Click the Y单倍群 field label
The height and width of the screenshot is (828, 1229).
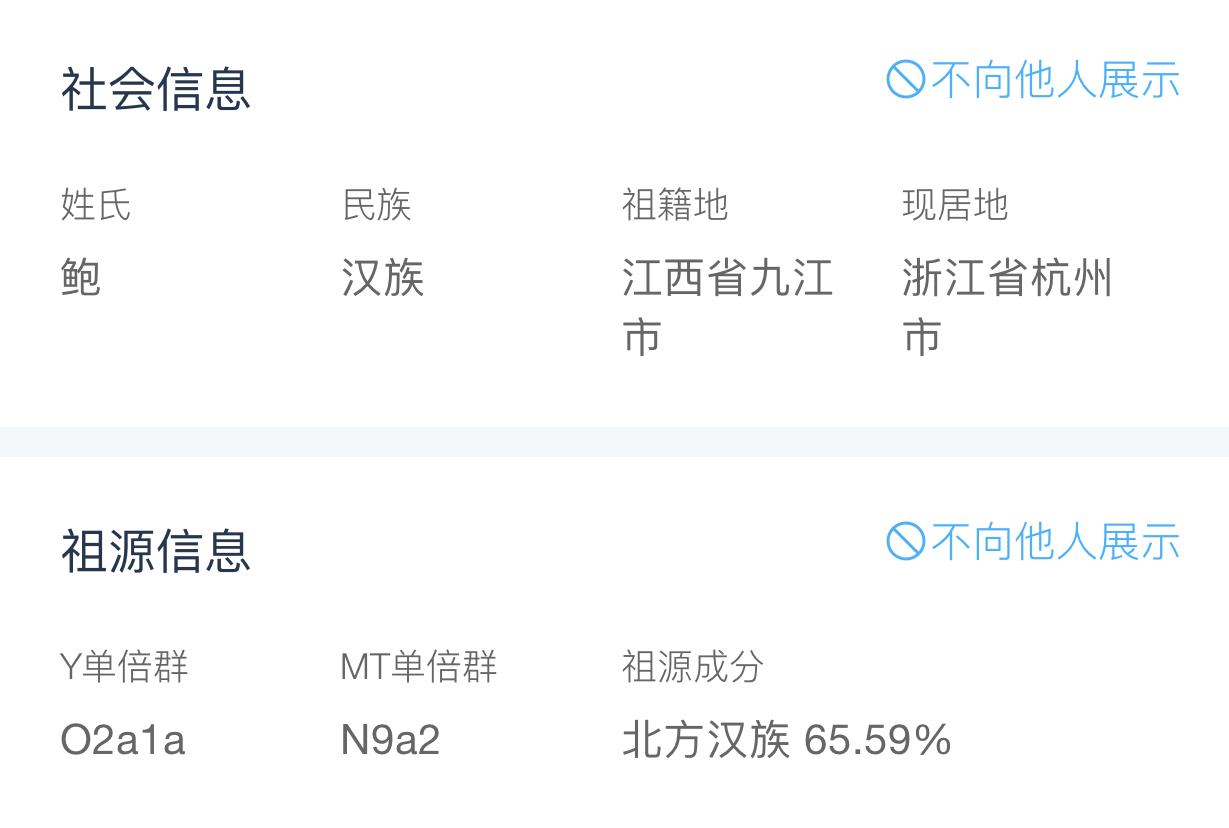(x=124, y=666)
